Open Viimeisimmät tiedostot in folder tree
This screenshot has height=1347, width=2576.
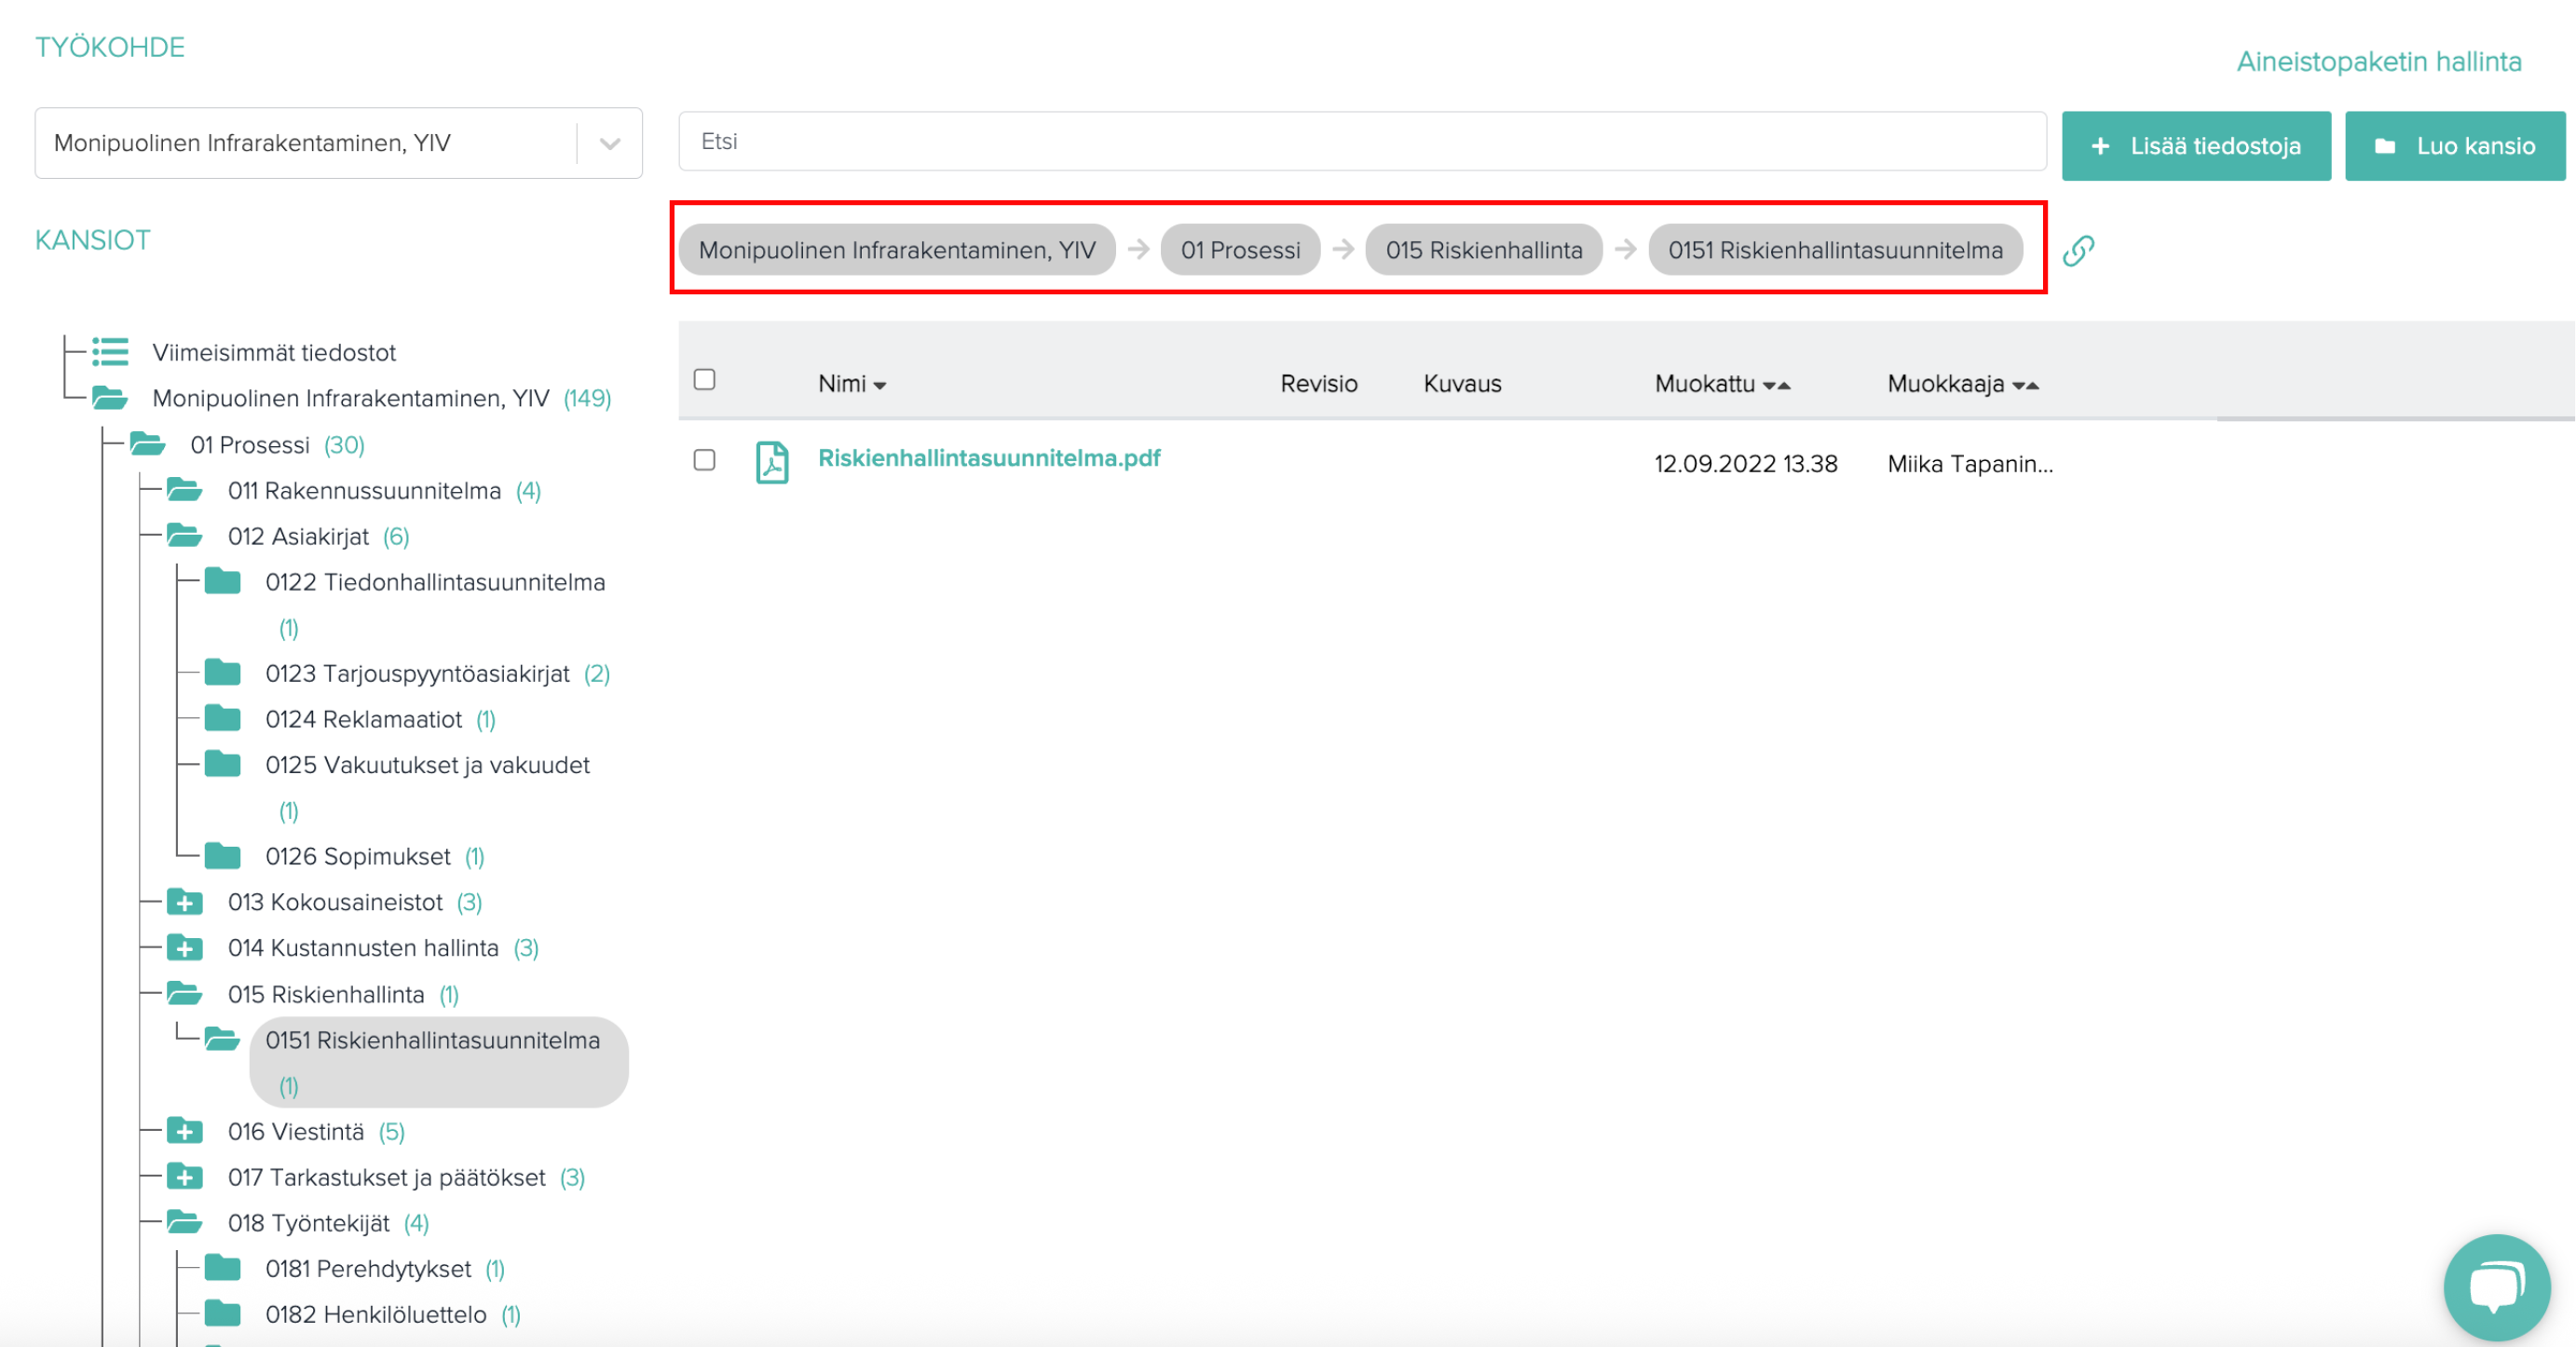tap(274, 352)
